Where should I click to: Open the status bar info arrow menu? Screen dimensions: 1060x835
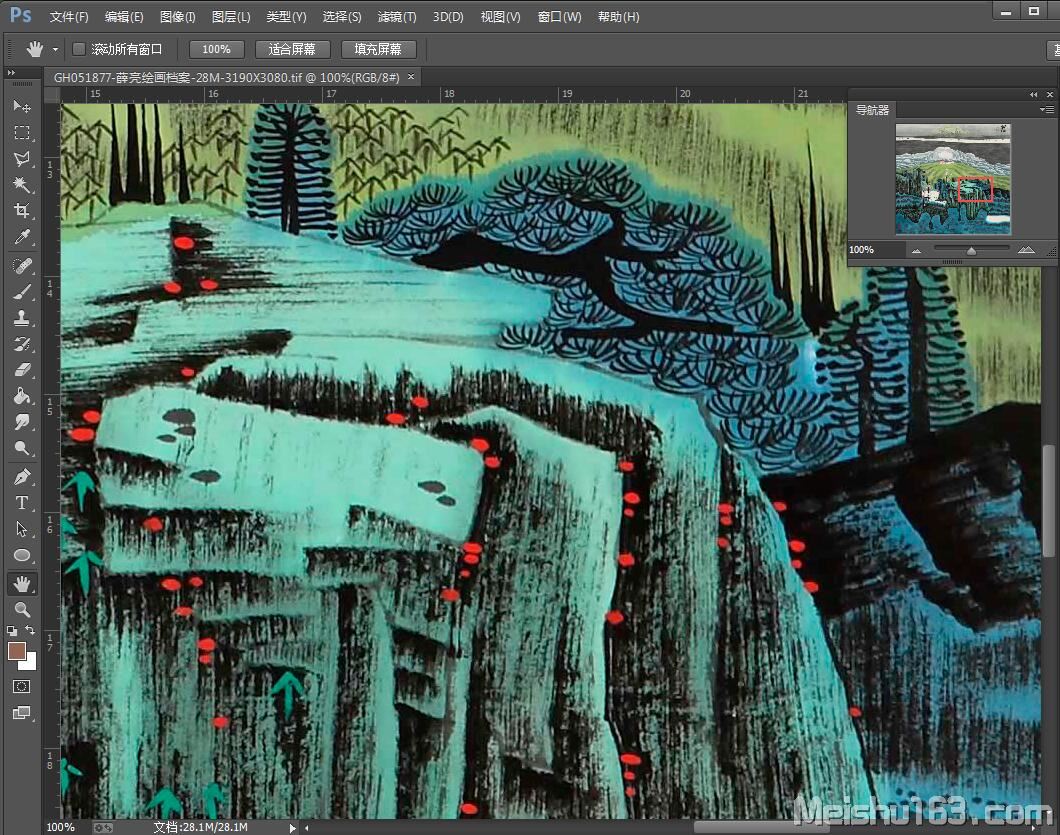point(293,828)
